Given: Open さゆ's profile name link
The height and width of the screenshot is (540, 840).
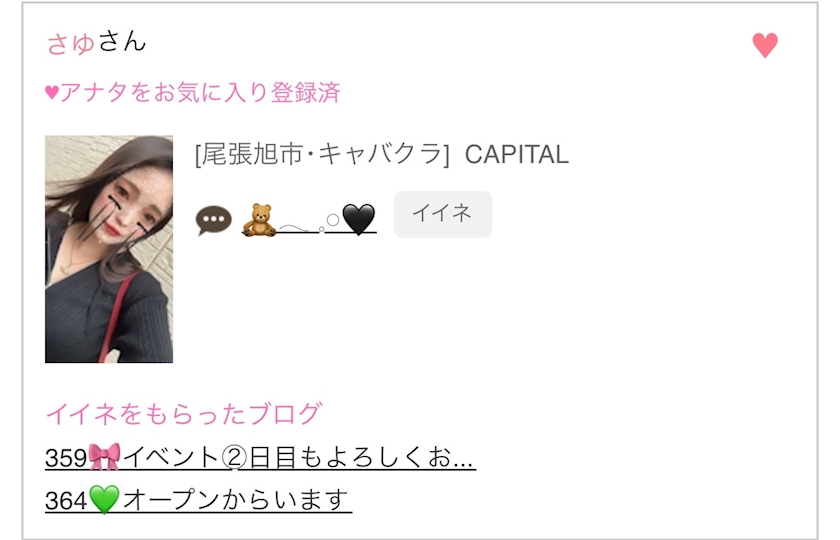Looking at the screenshot, I should click(x=71, y=43).
